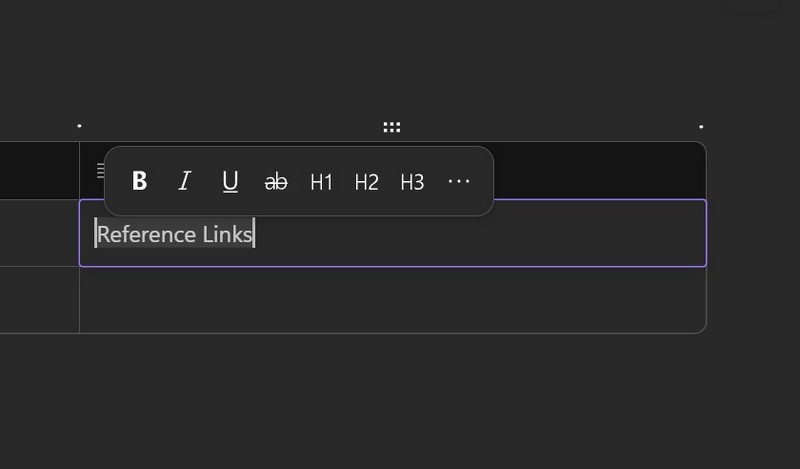Click the six-dot table drag handle
The height and width of the screenshot is (469, 800).
tap(392, 127)
